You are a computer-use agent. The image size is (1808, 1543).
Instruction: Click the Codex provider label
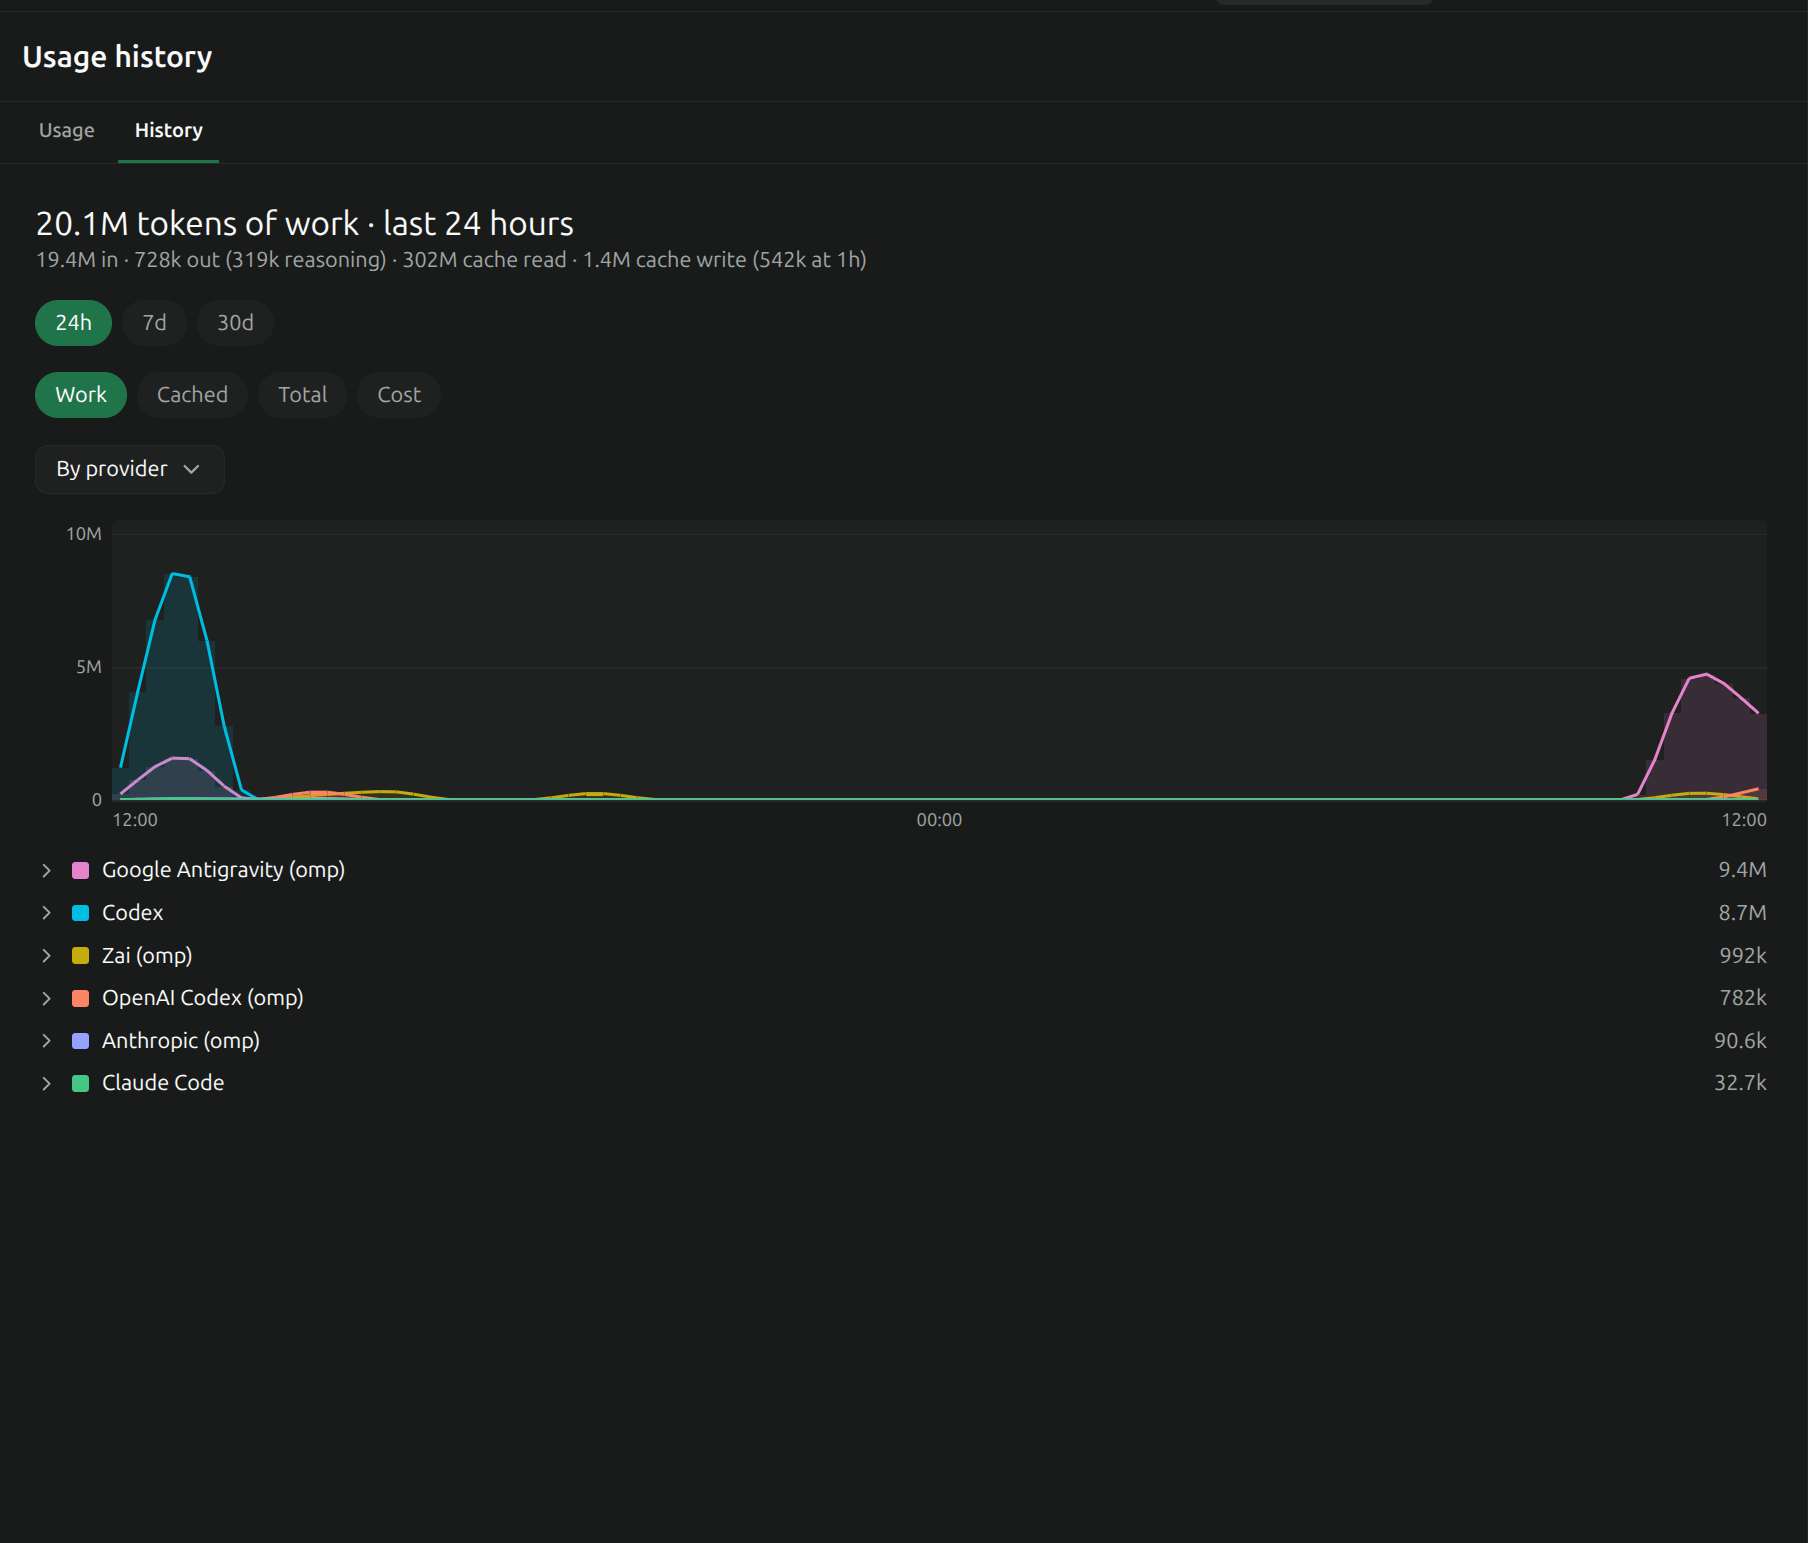coord(132,913)
